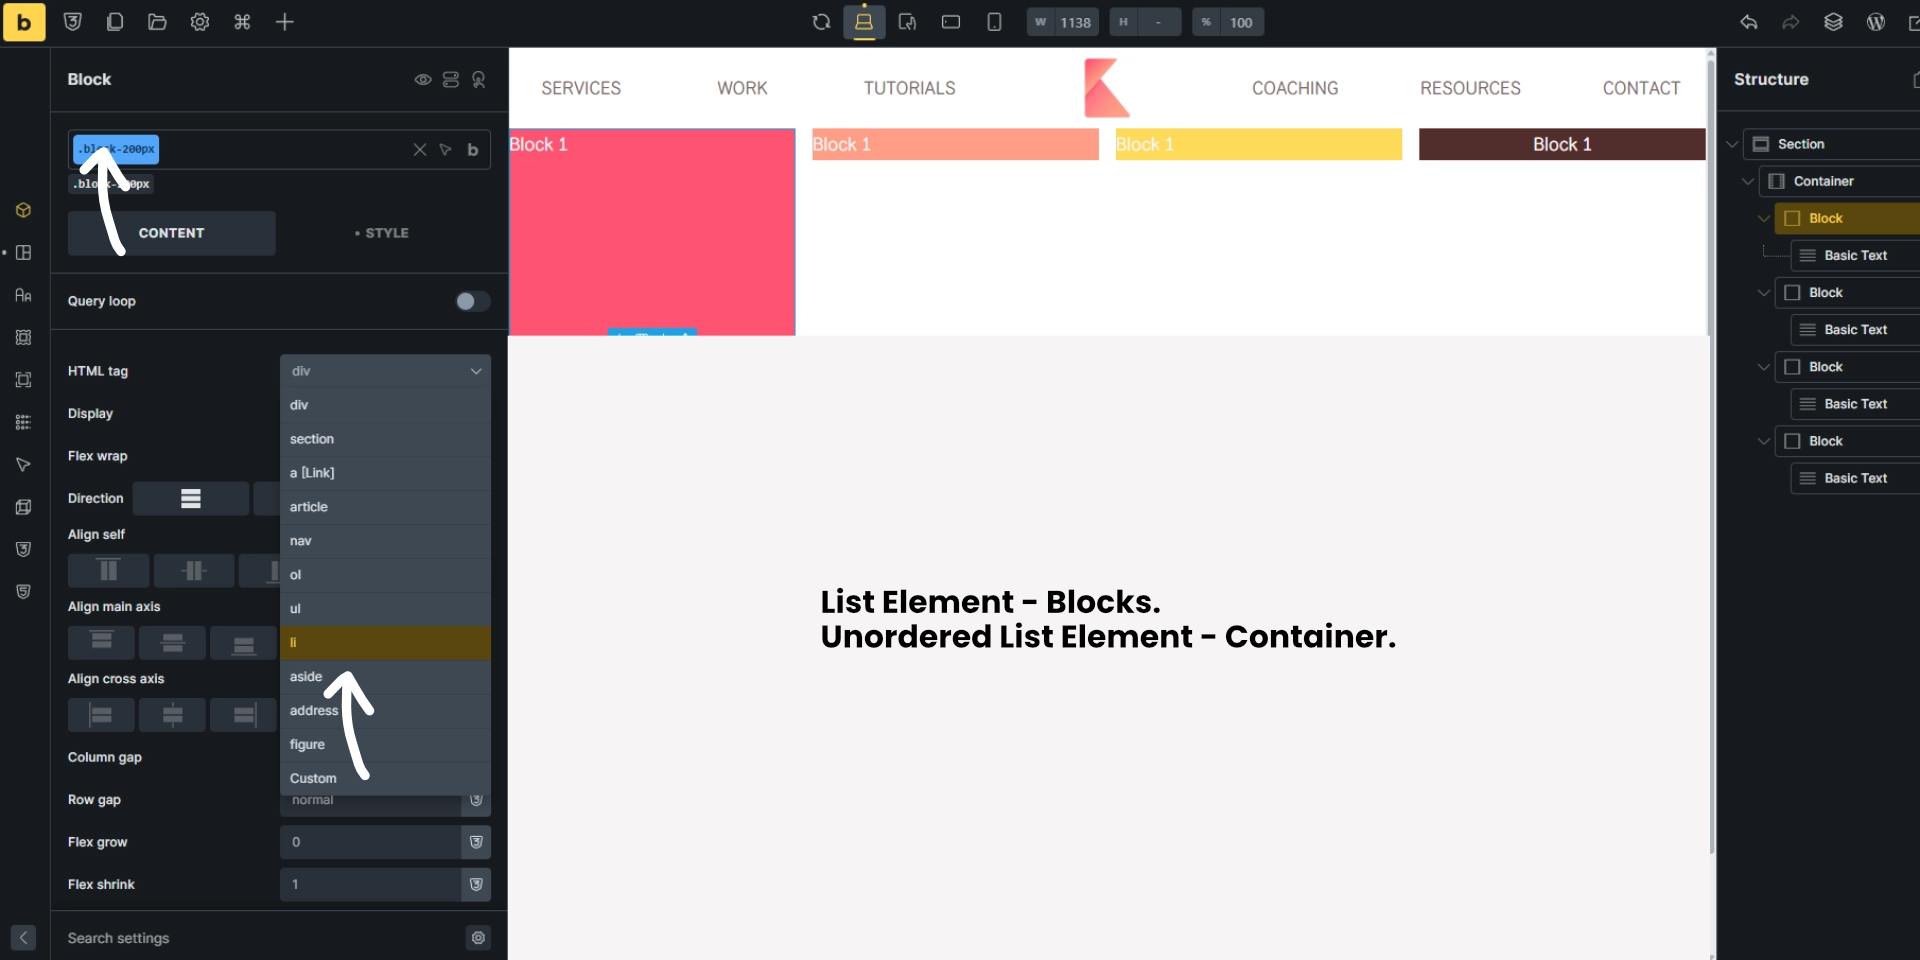Screen dimensions: 1920x960
Task: Open the keyboard shortcuts command icon
Action: coord(242,22)
